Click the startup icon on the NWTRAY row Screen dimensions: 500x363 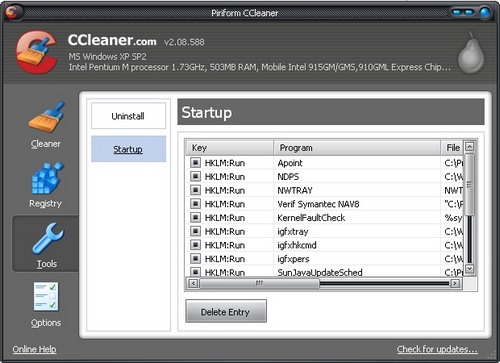(x=195, y=190)
